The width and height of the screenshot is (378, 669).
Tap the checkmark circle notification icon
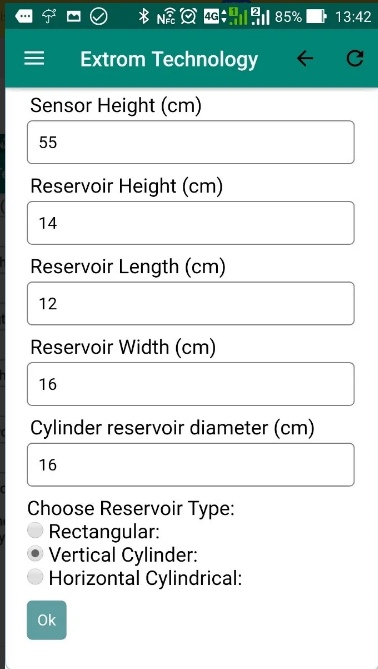pyautogui.click(x=99, y=17)
